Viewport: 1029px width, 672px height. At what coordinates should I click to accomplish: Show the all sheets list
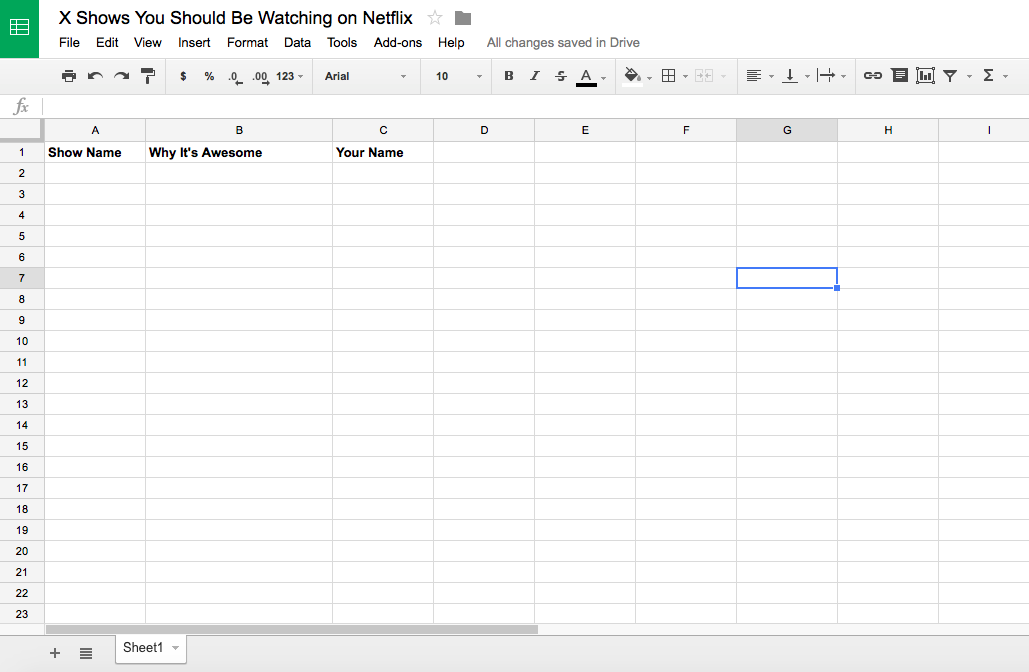(x=86, y=653)
